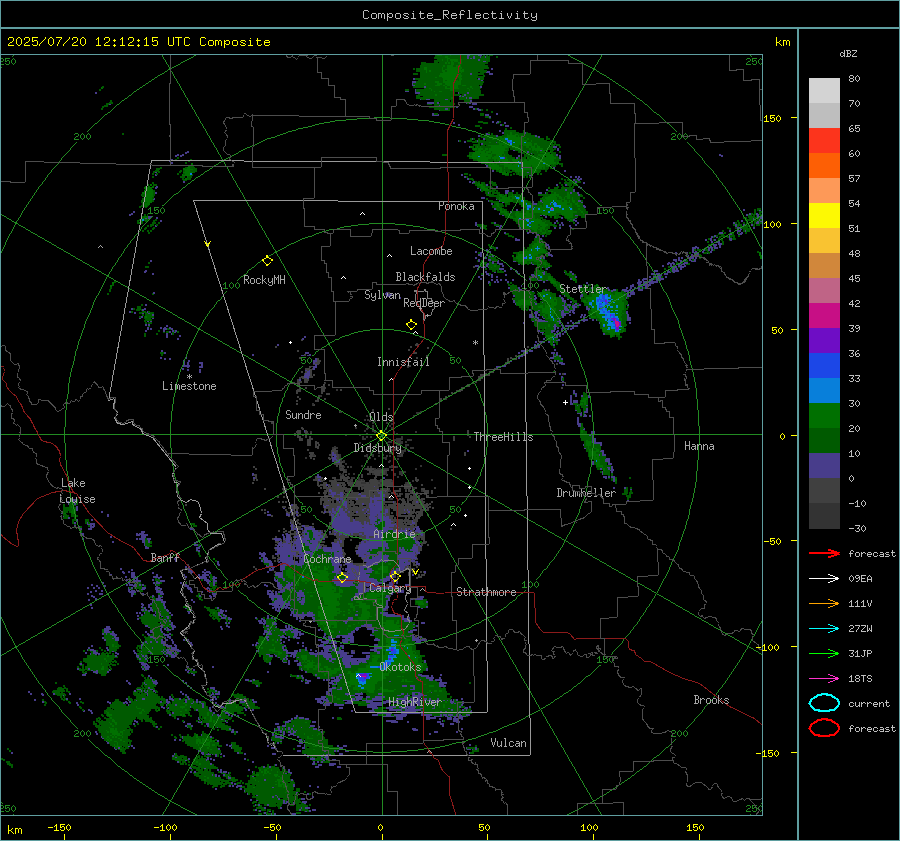
Task: Click the green 31JP arrow legend icon
Action: 824,653
